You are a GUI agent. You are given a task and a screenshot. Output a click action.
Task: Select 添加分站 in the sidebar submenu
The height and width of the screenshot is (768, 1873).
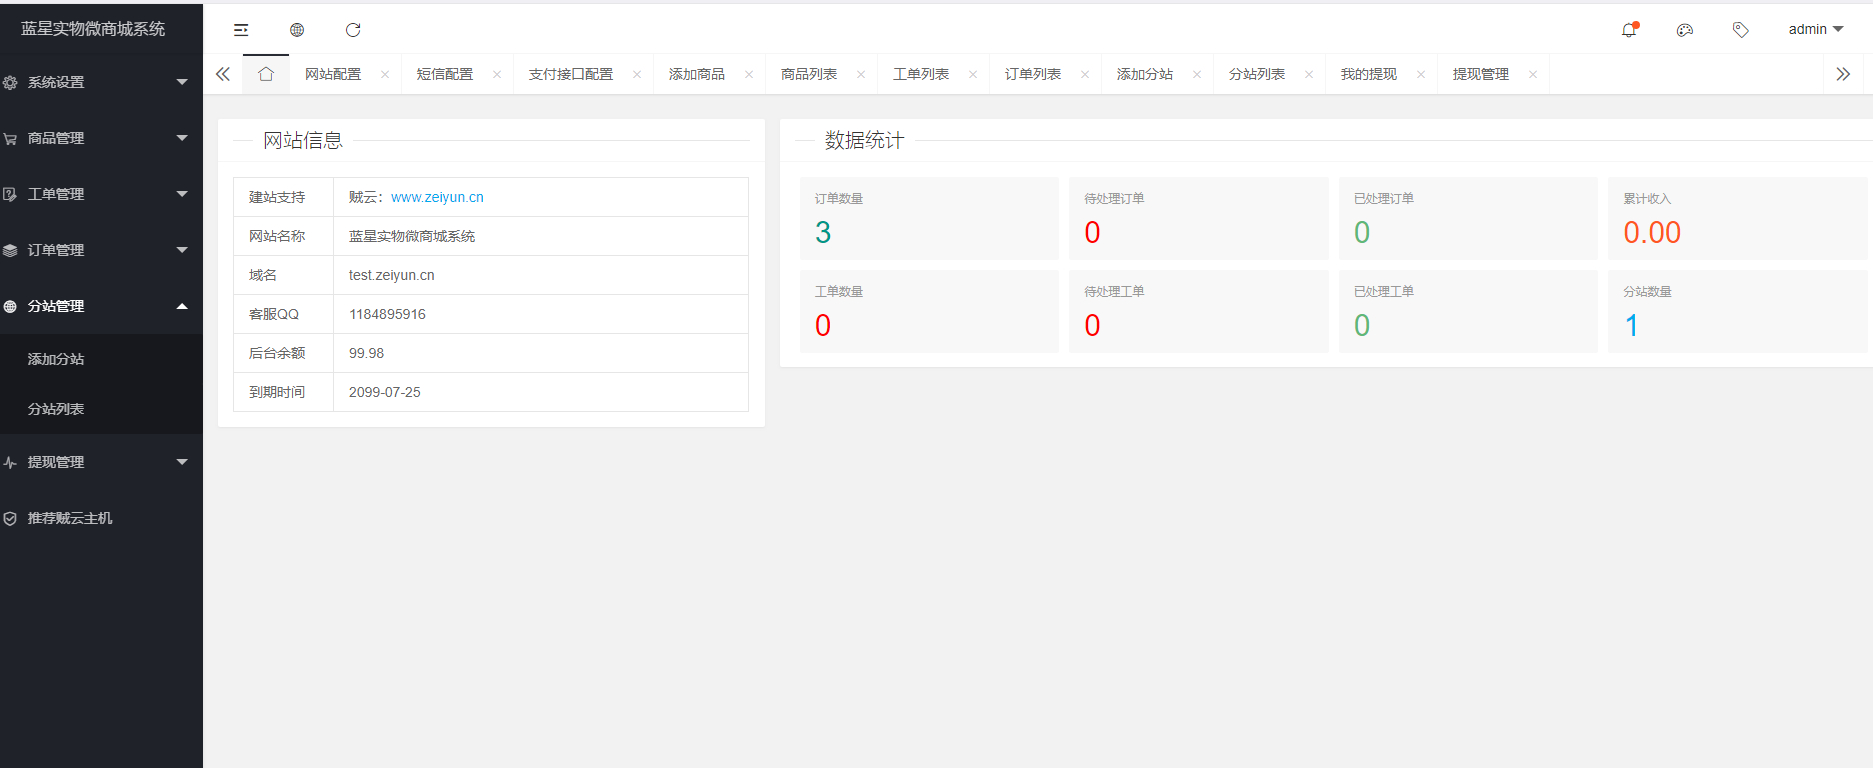(56, 359)
